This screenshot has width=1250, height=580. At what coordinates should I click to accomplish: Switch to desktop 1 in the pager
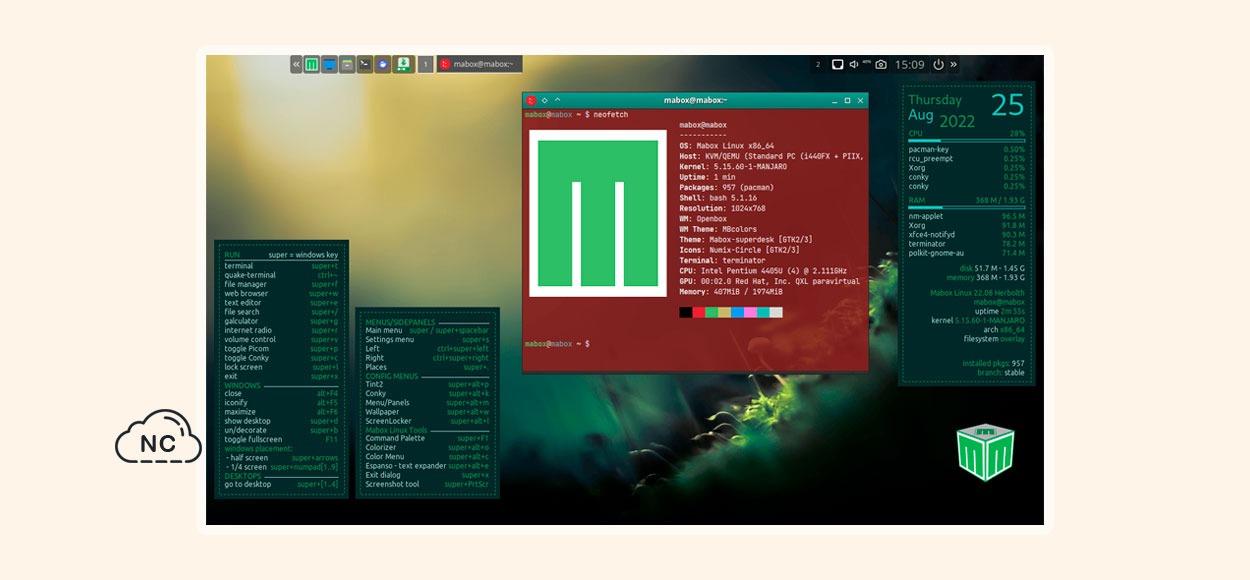(425, 64)
